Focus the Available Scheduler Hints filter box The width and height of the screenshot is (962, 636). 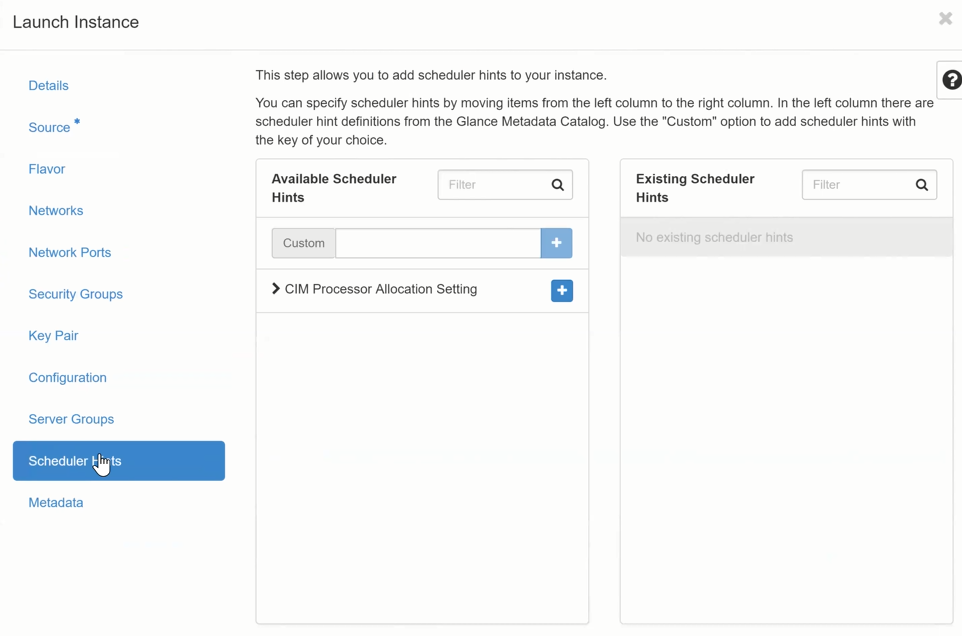(492, 185)
